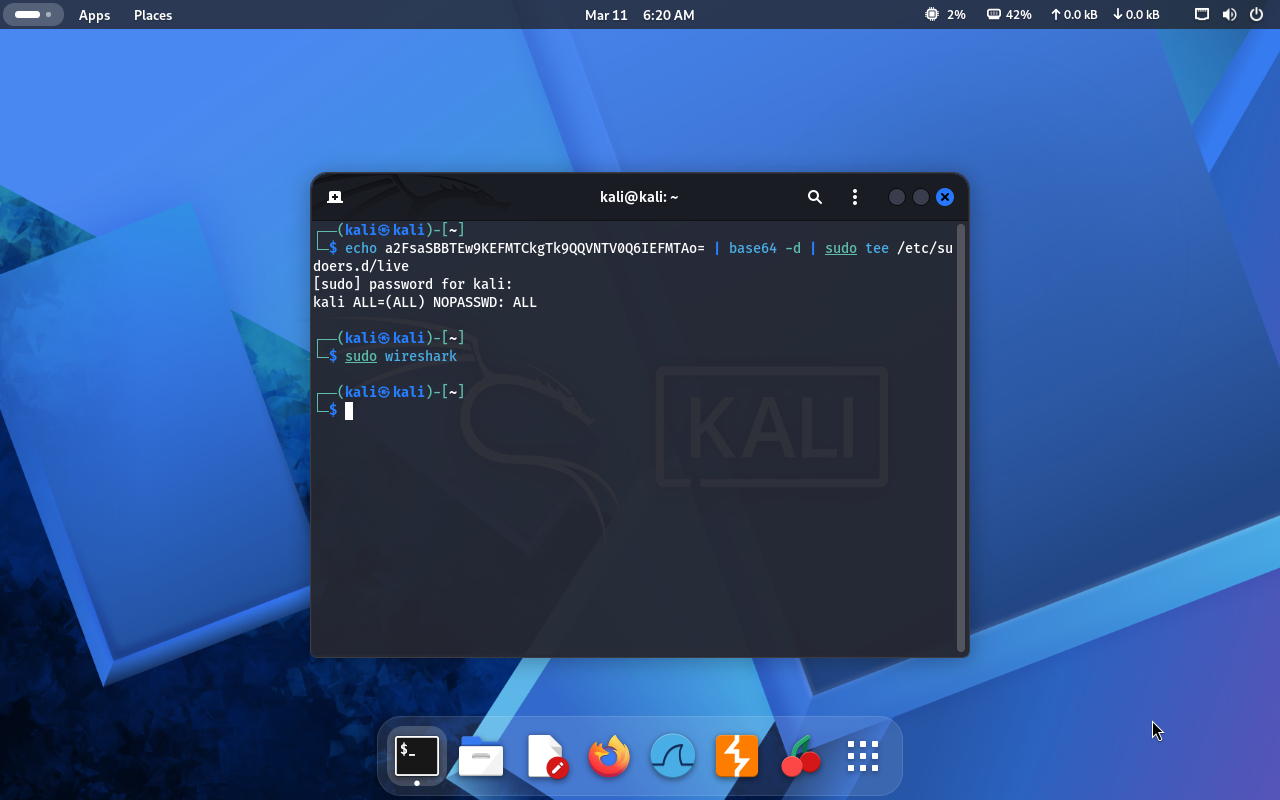This screenshot has width=1280, height=800.
Task: Click the wired network status icon
Action: click(1202, 15)
